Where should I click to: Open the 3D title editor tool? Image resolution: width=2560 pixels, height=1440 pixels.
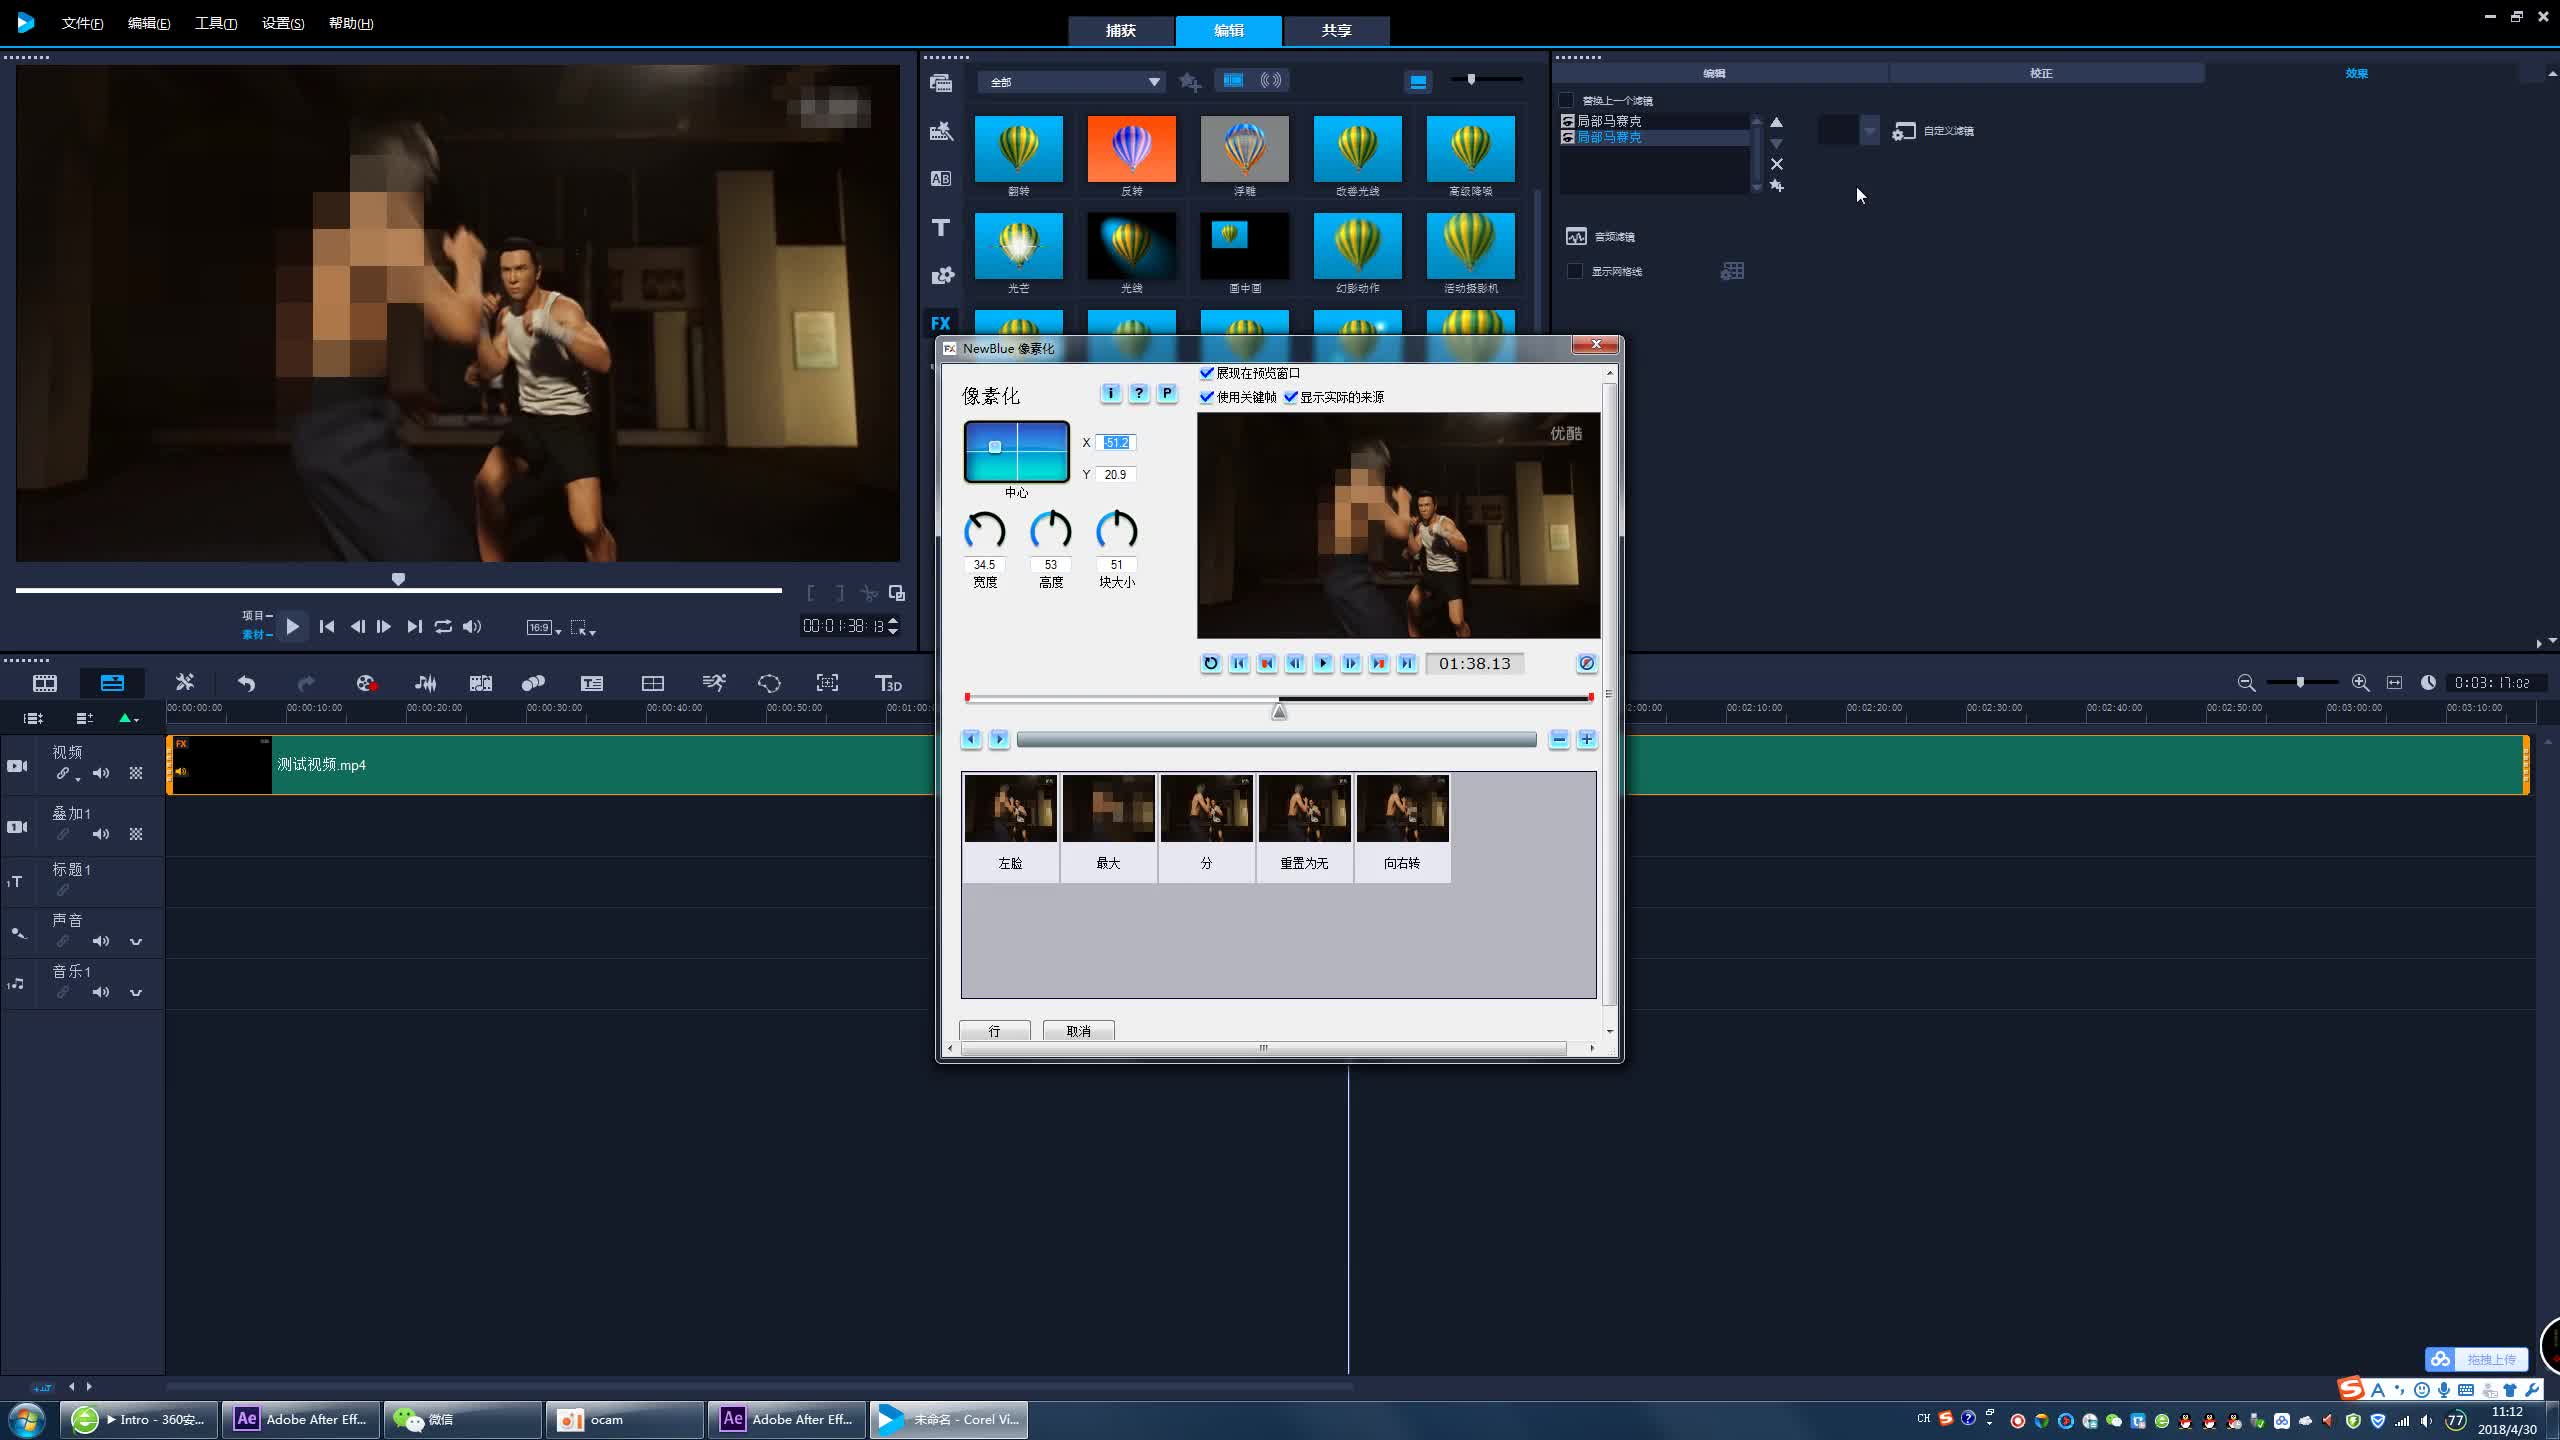888,684
